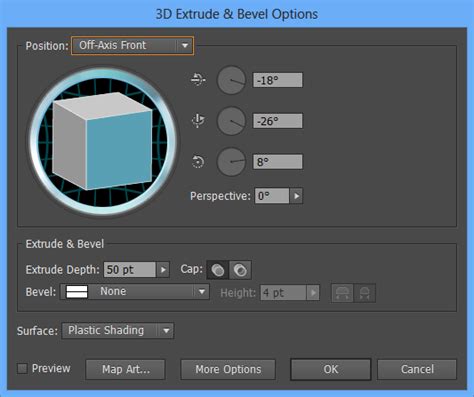This screenshot has height=397, width=474.
Task: Expand the Perspective slider arrow
Action: click(296, 196)
